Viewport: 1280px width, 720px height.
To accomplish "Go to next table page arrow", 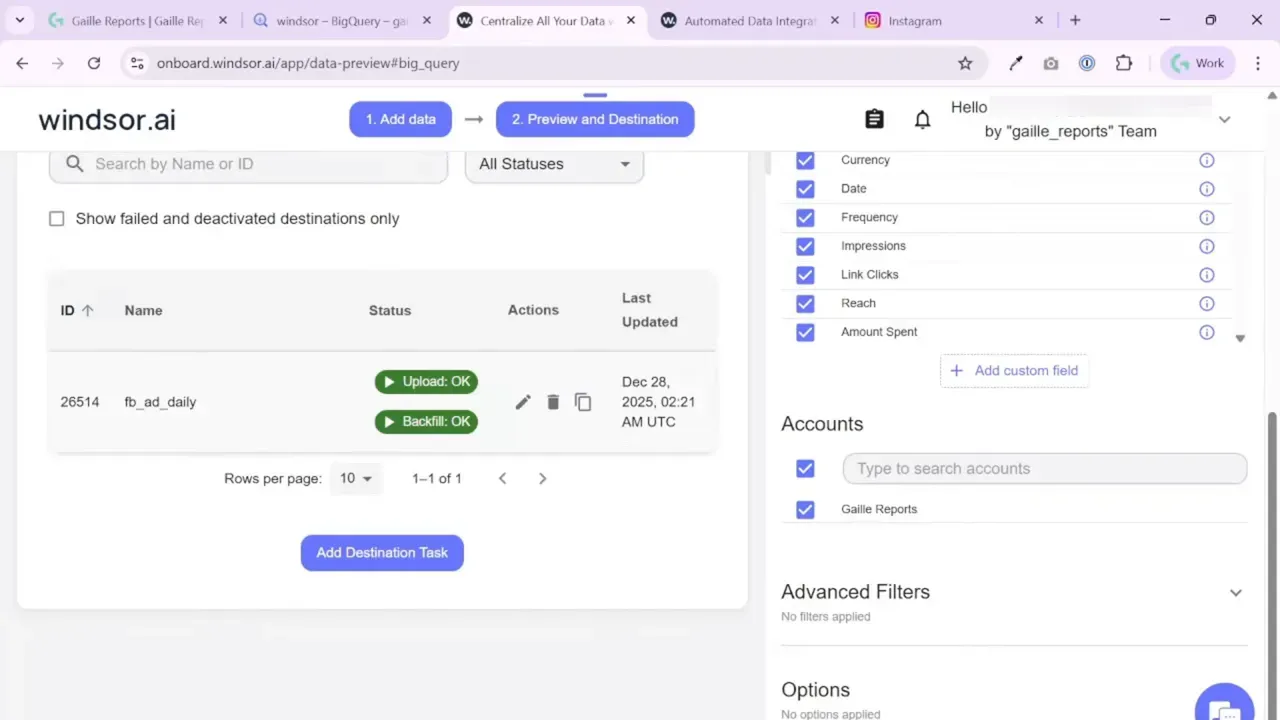I will (x=543, y=479).
